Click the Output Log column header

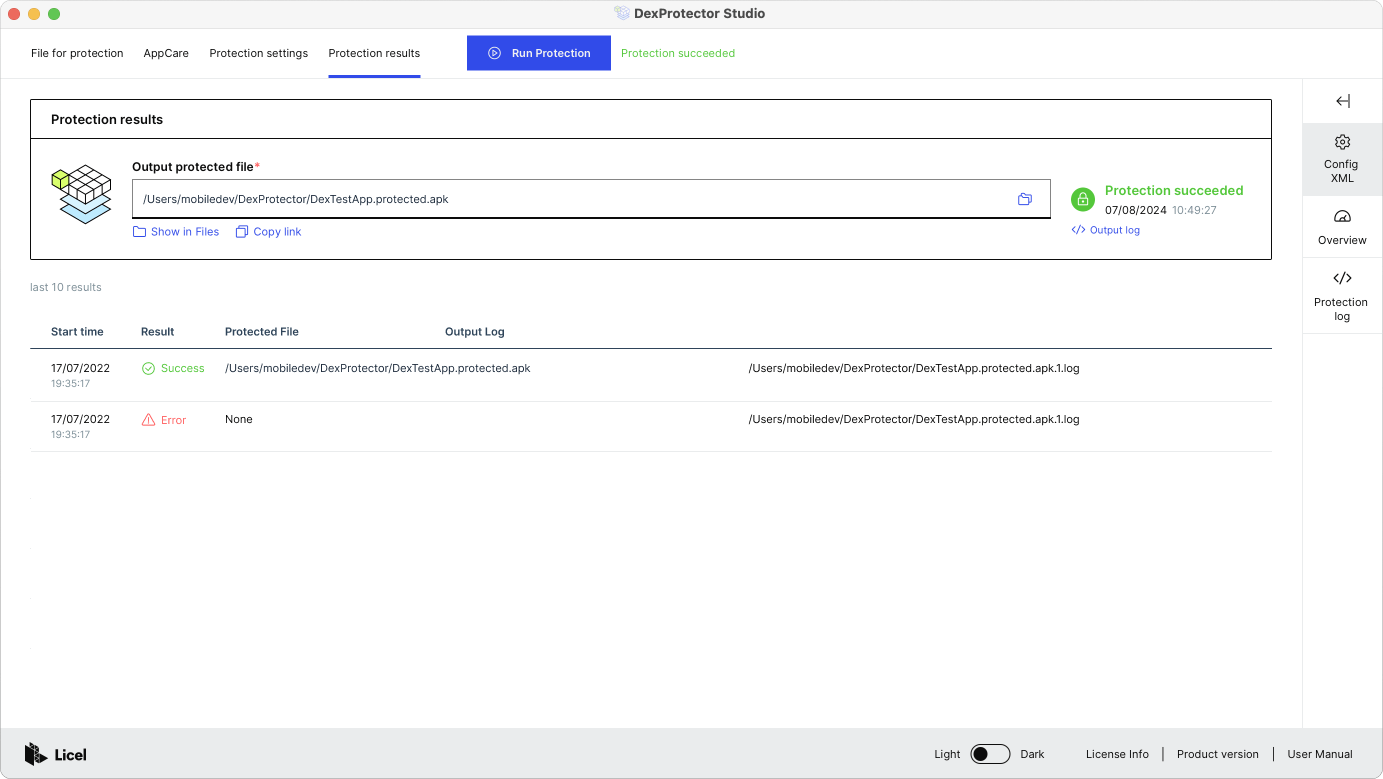click(475, 331)
